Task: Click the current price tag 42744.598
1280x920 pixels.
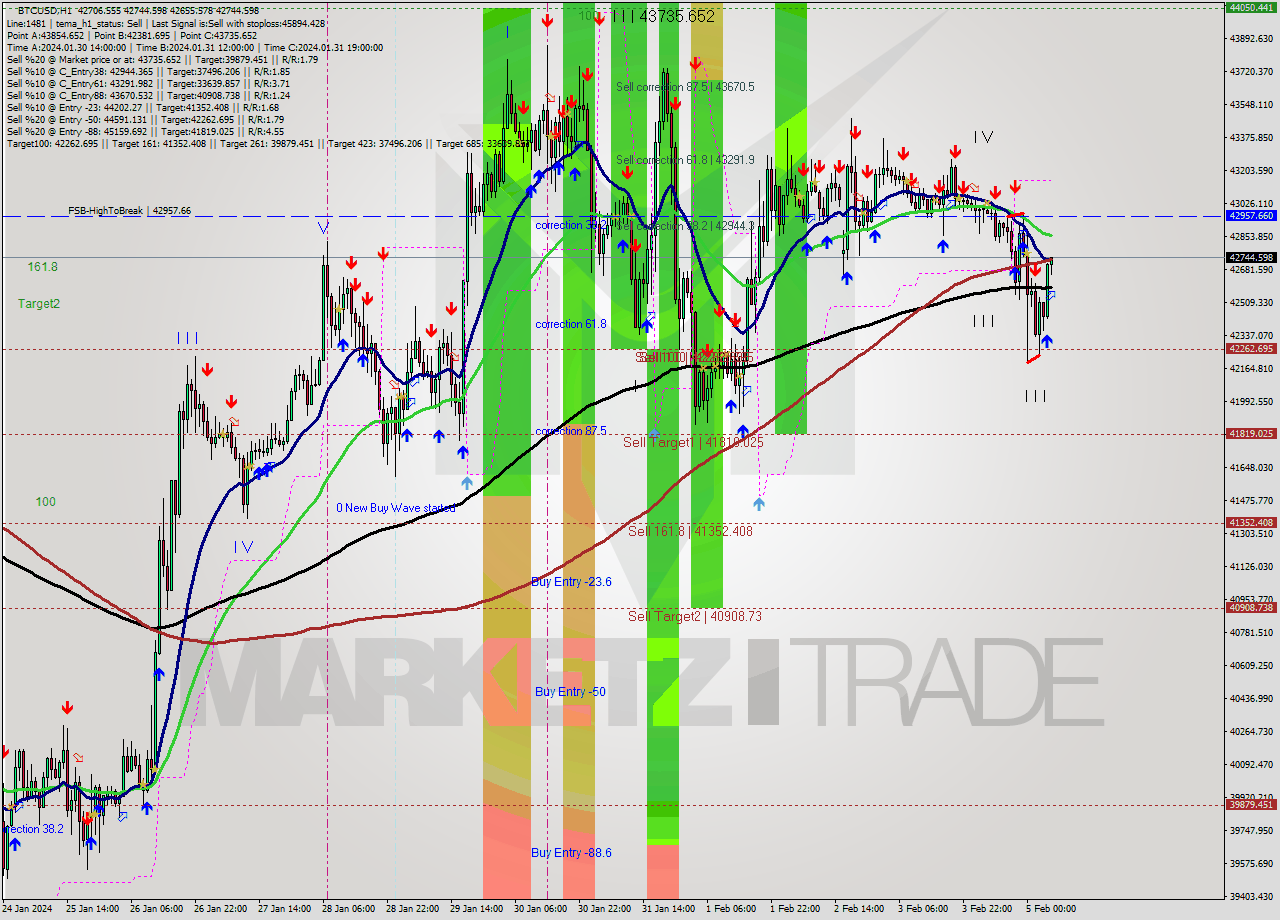Action: pos(1251,257)
